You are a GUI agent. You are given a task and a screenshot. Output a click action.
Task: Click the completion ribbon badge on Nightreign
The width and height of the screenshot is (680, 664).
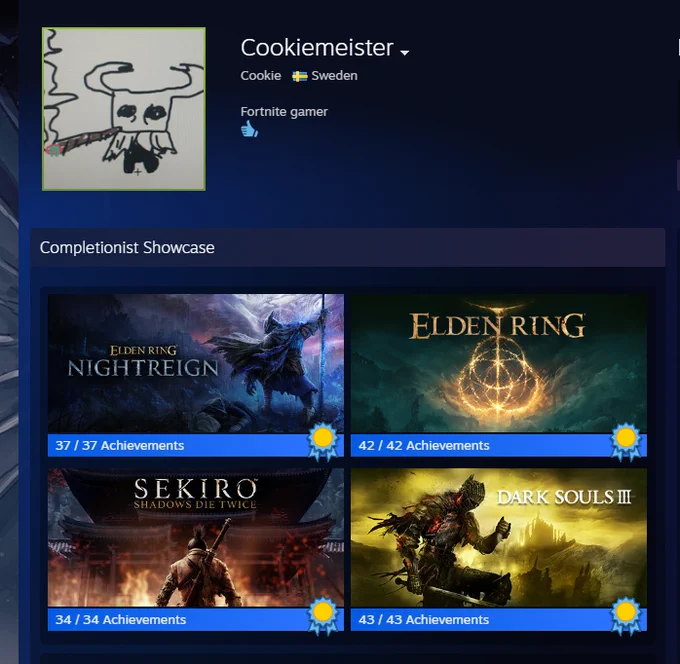(x=323, y=442)
